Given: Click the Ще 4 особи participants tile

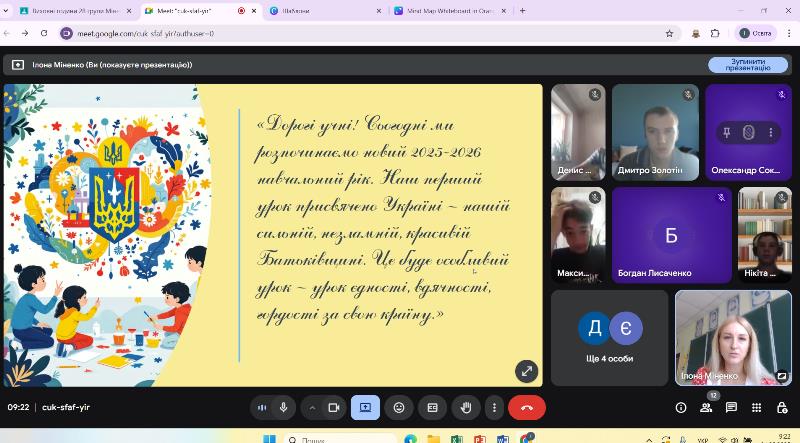Looking at the screenshot, I should tap(609, 338).
